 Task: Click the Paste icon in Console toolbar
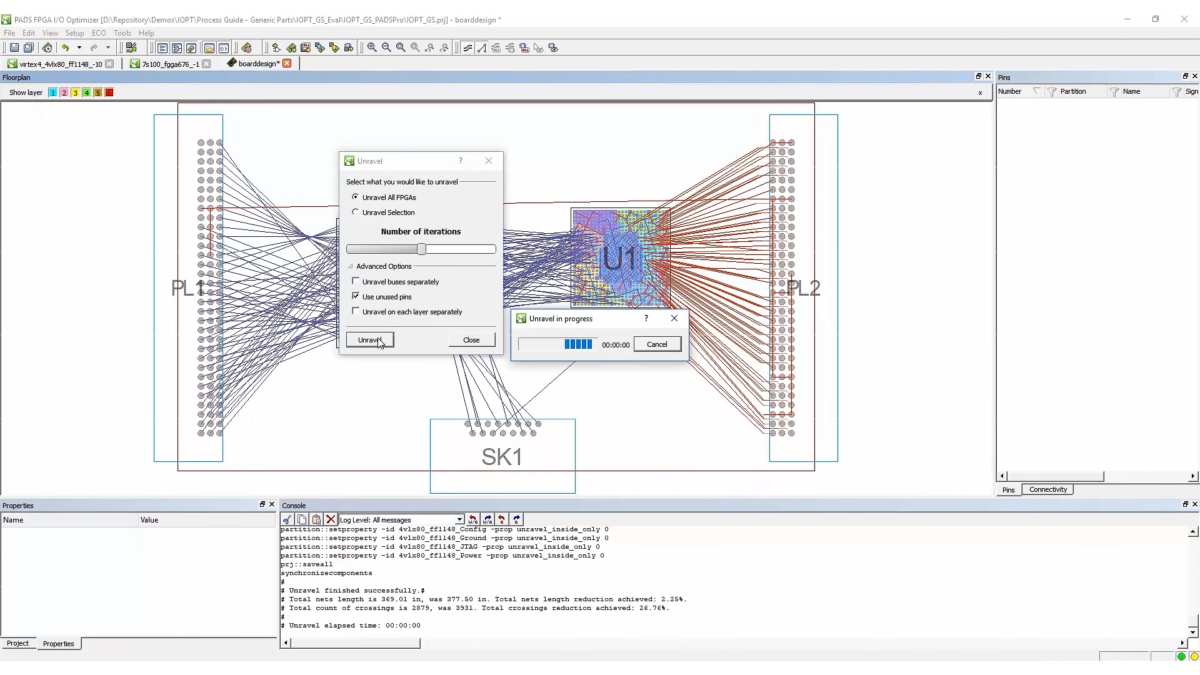(316, 520)
